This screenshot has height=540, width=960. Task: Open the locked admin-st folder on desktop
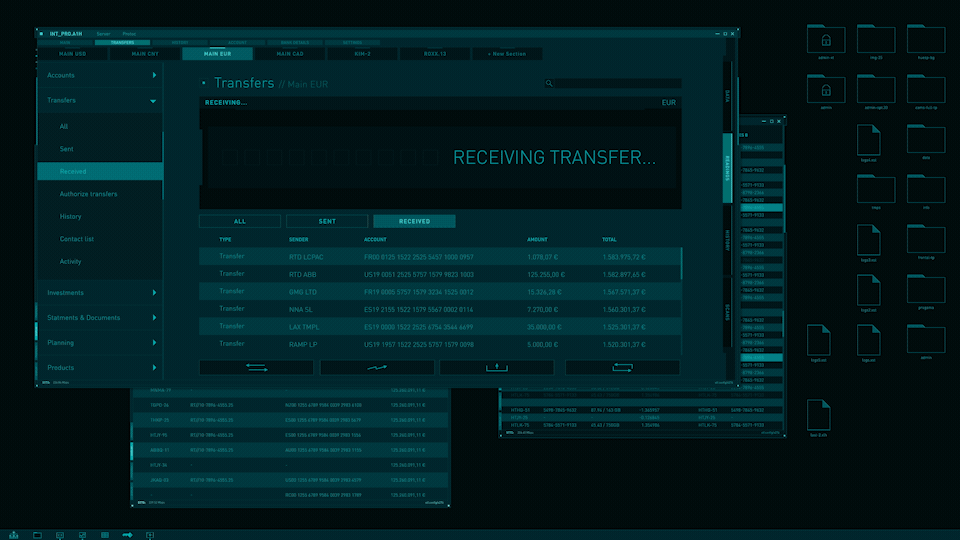[826, 40]
